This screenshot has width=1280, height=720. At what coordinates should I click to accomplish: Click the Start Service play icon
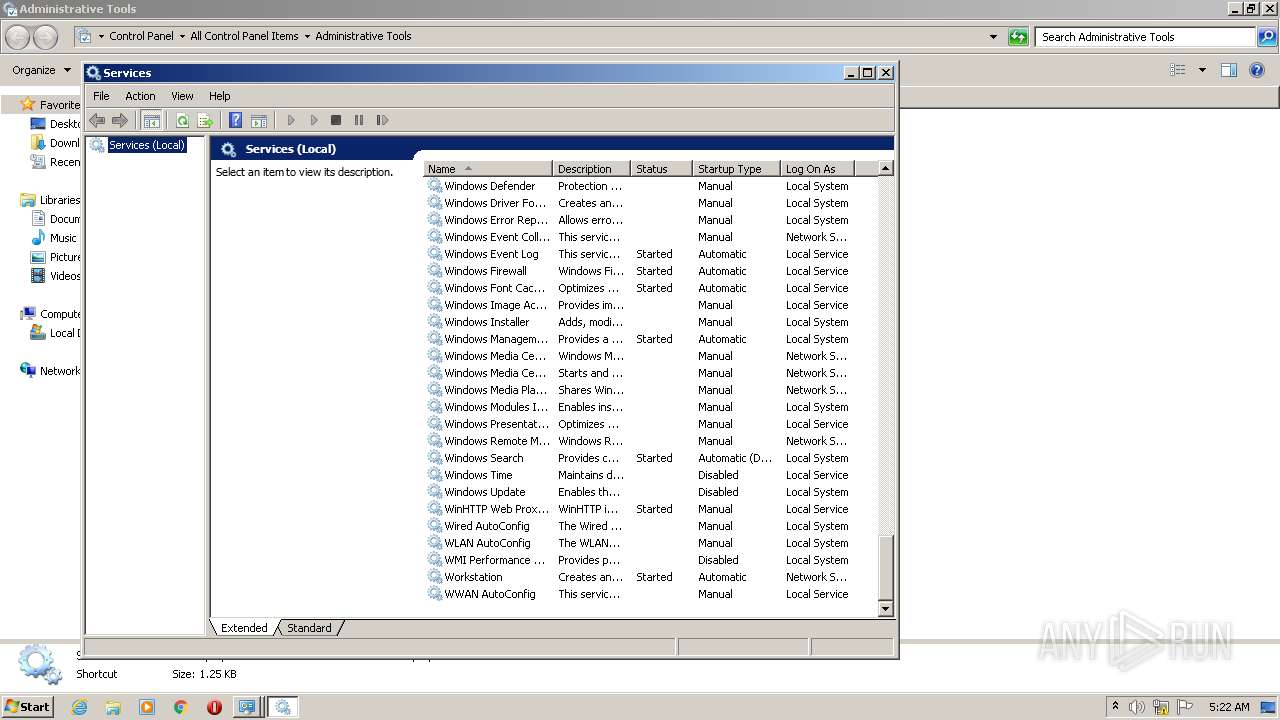291,120
